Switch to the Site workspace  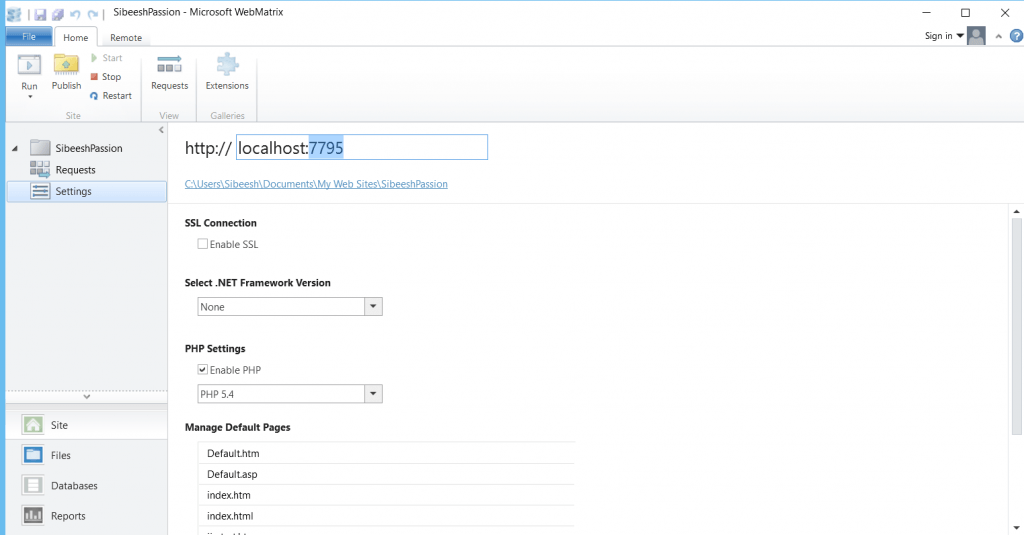(86, 425)
